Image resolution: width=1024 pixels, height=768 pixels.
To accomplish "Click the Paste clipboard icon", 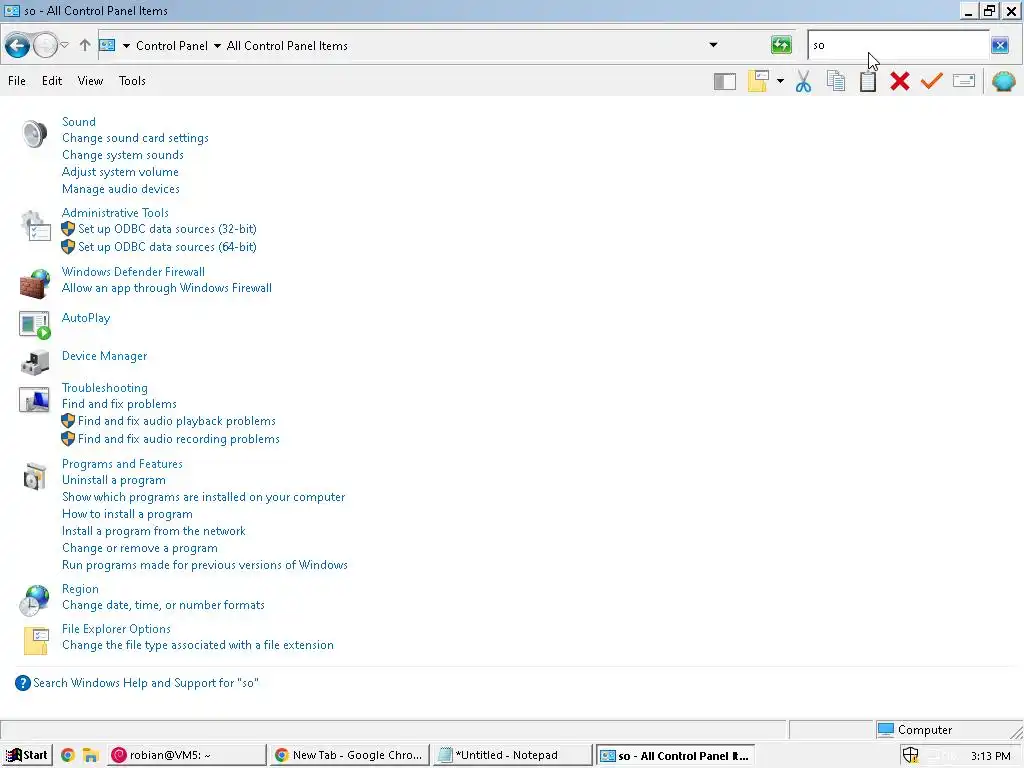I will coord(868,82).
